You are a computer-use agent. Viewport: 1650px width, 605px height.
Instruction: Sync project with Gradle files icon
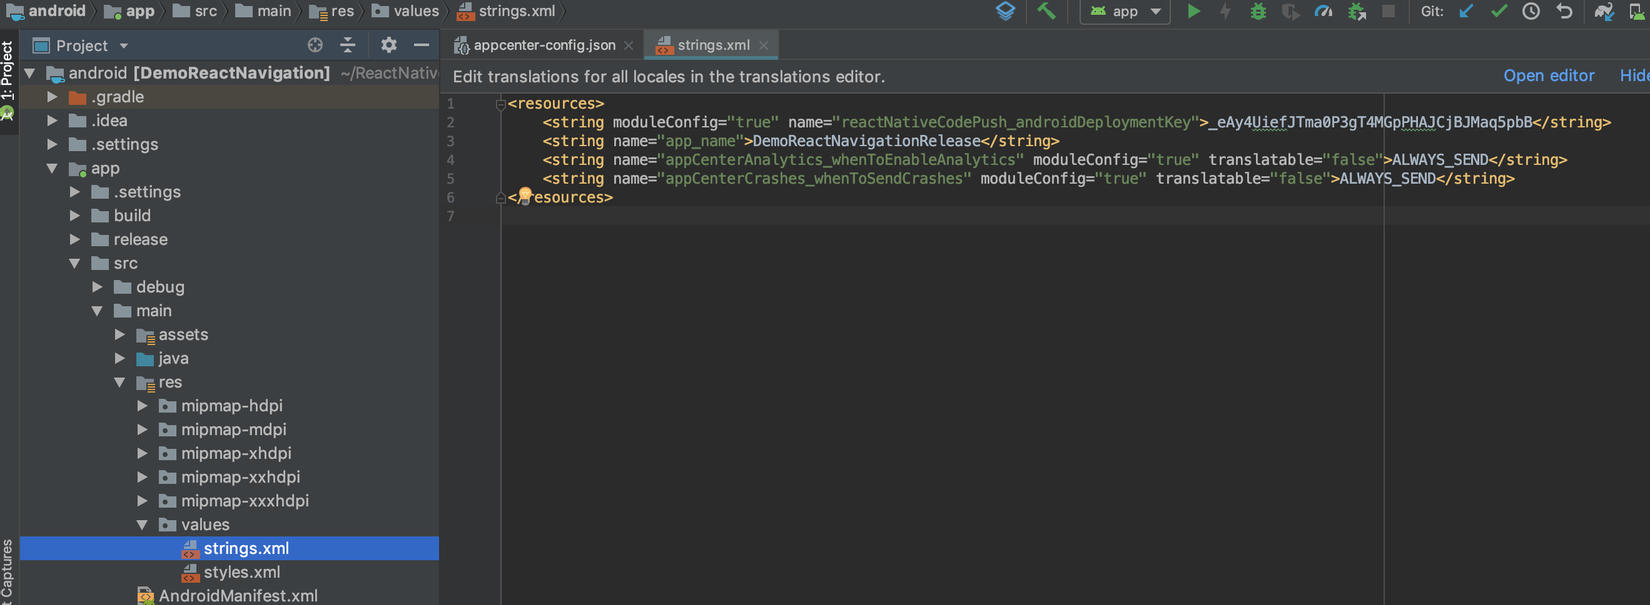pyautogui.click(x=1604, y=12)
